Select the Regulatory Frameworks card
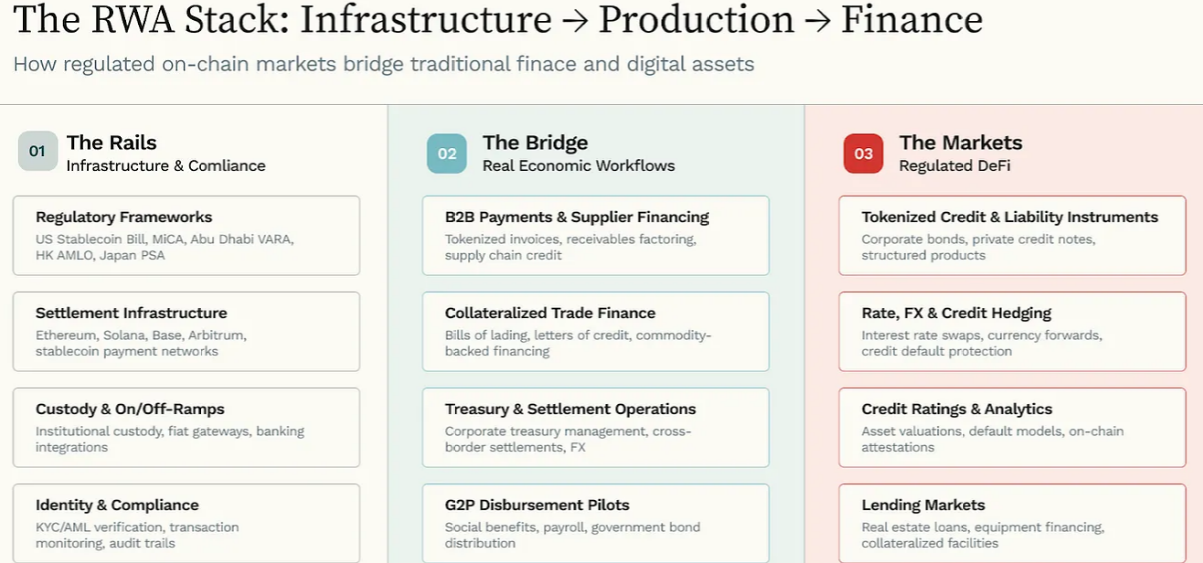 (x=186, y=235)
